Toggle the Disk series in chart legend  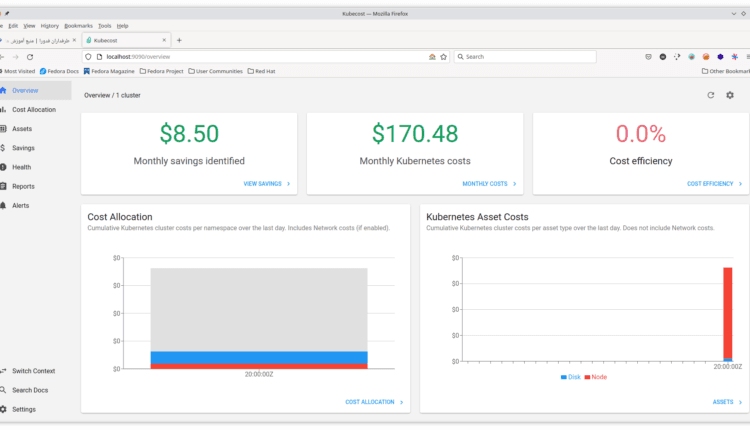[x=570, y=377]
